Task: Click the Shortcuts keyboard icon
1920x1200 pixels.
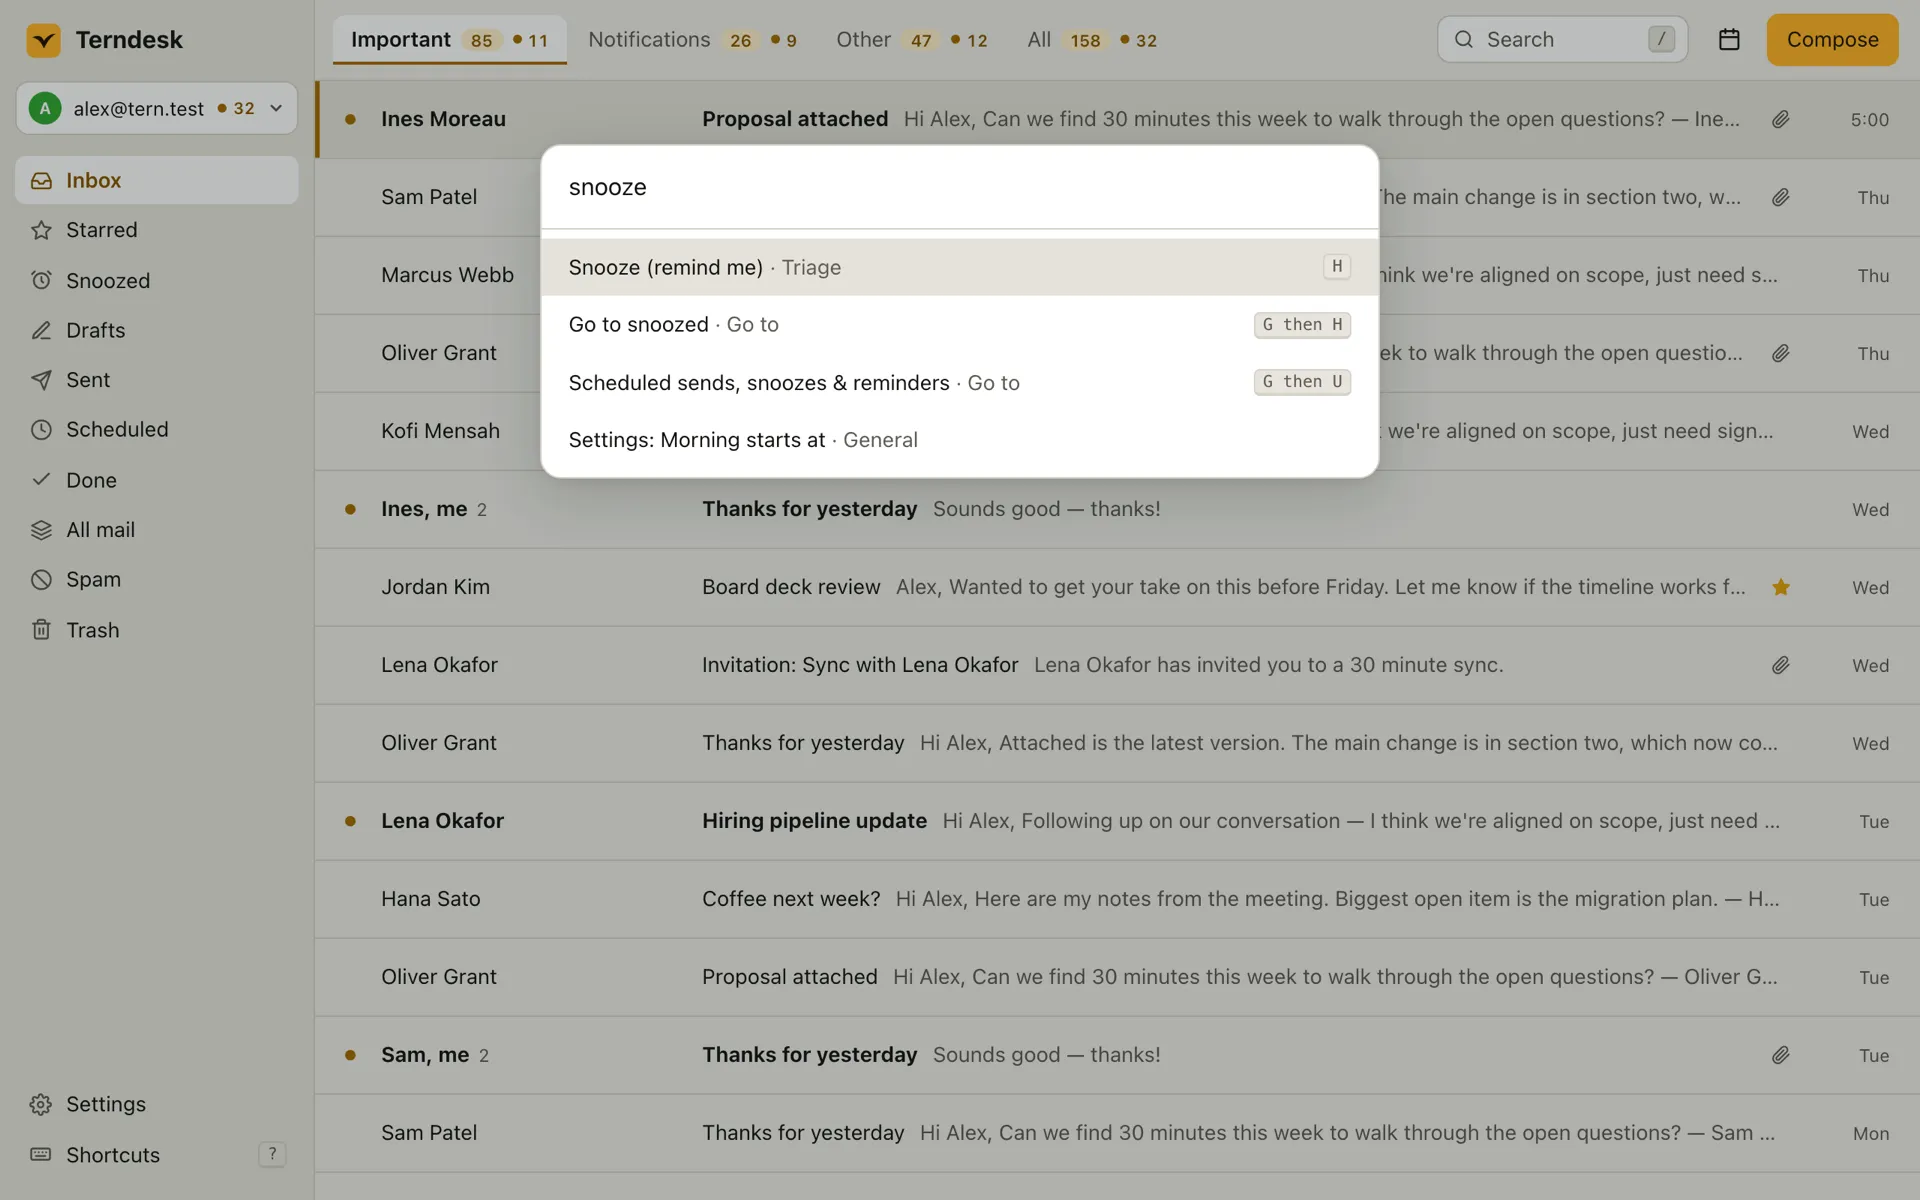Action: pyautogui.click(x=41, y=1155)
